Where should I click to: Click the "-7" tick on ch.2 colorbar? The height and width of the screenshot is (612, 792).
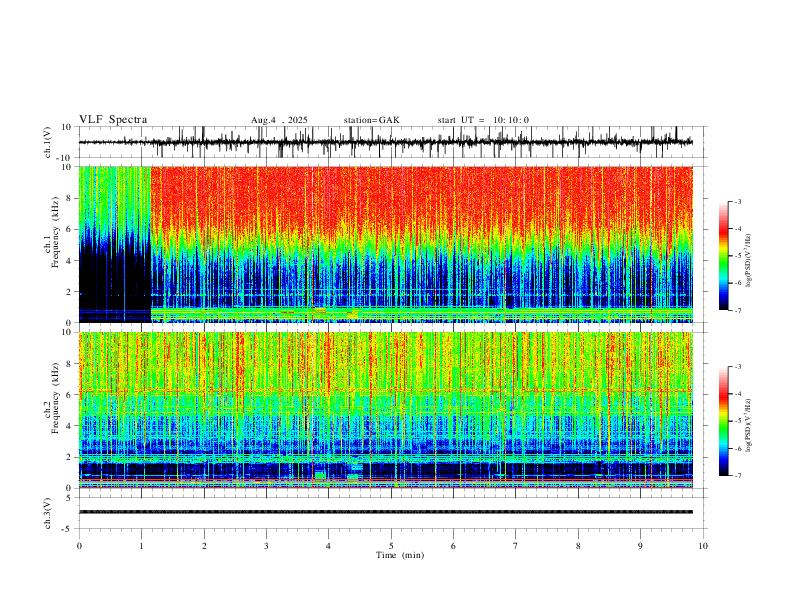click(737, 475)
